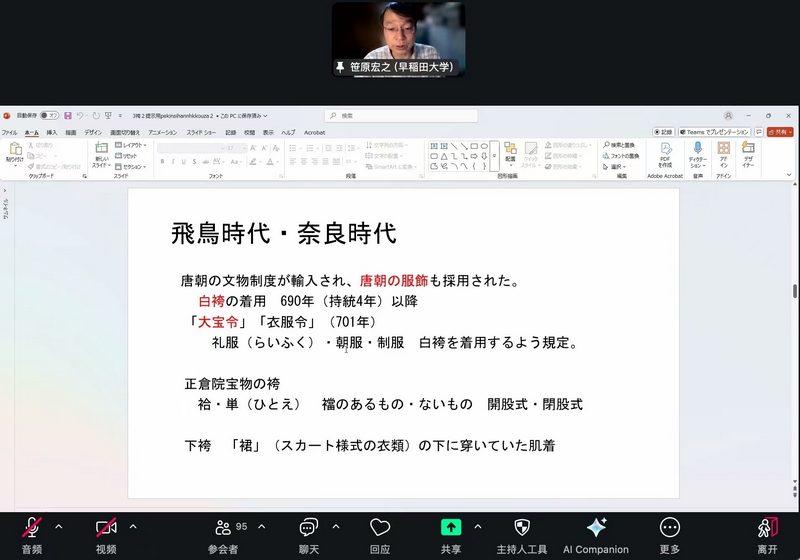This screenshot has width=800, height=560.
Task: Open the スライド ショー ribbon tab
Action: click(194, 132)
